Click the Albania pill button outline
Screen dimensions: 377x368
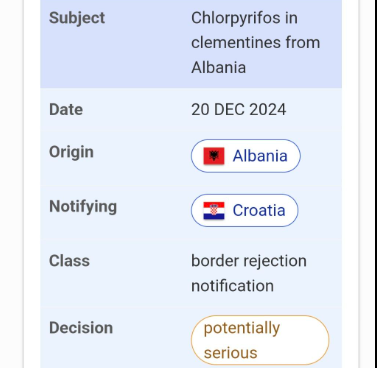(x=246, y=156)
